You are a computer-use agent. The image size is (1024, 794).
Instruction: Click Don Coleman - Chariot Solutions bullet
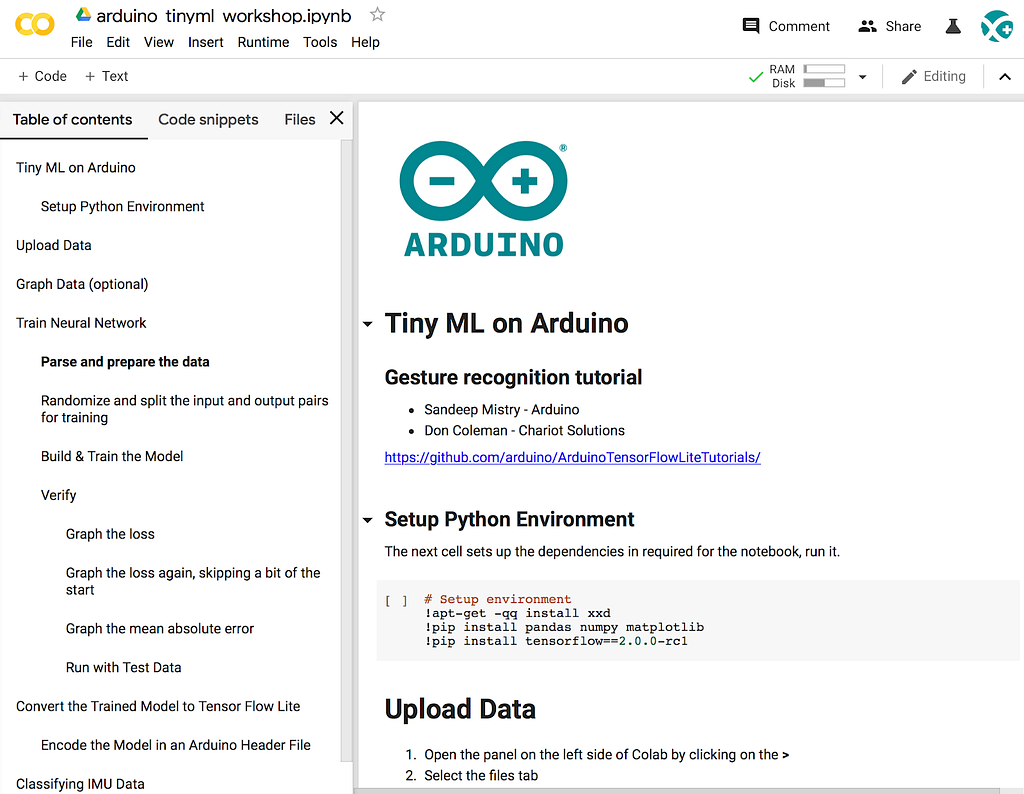524,430
